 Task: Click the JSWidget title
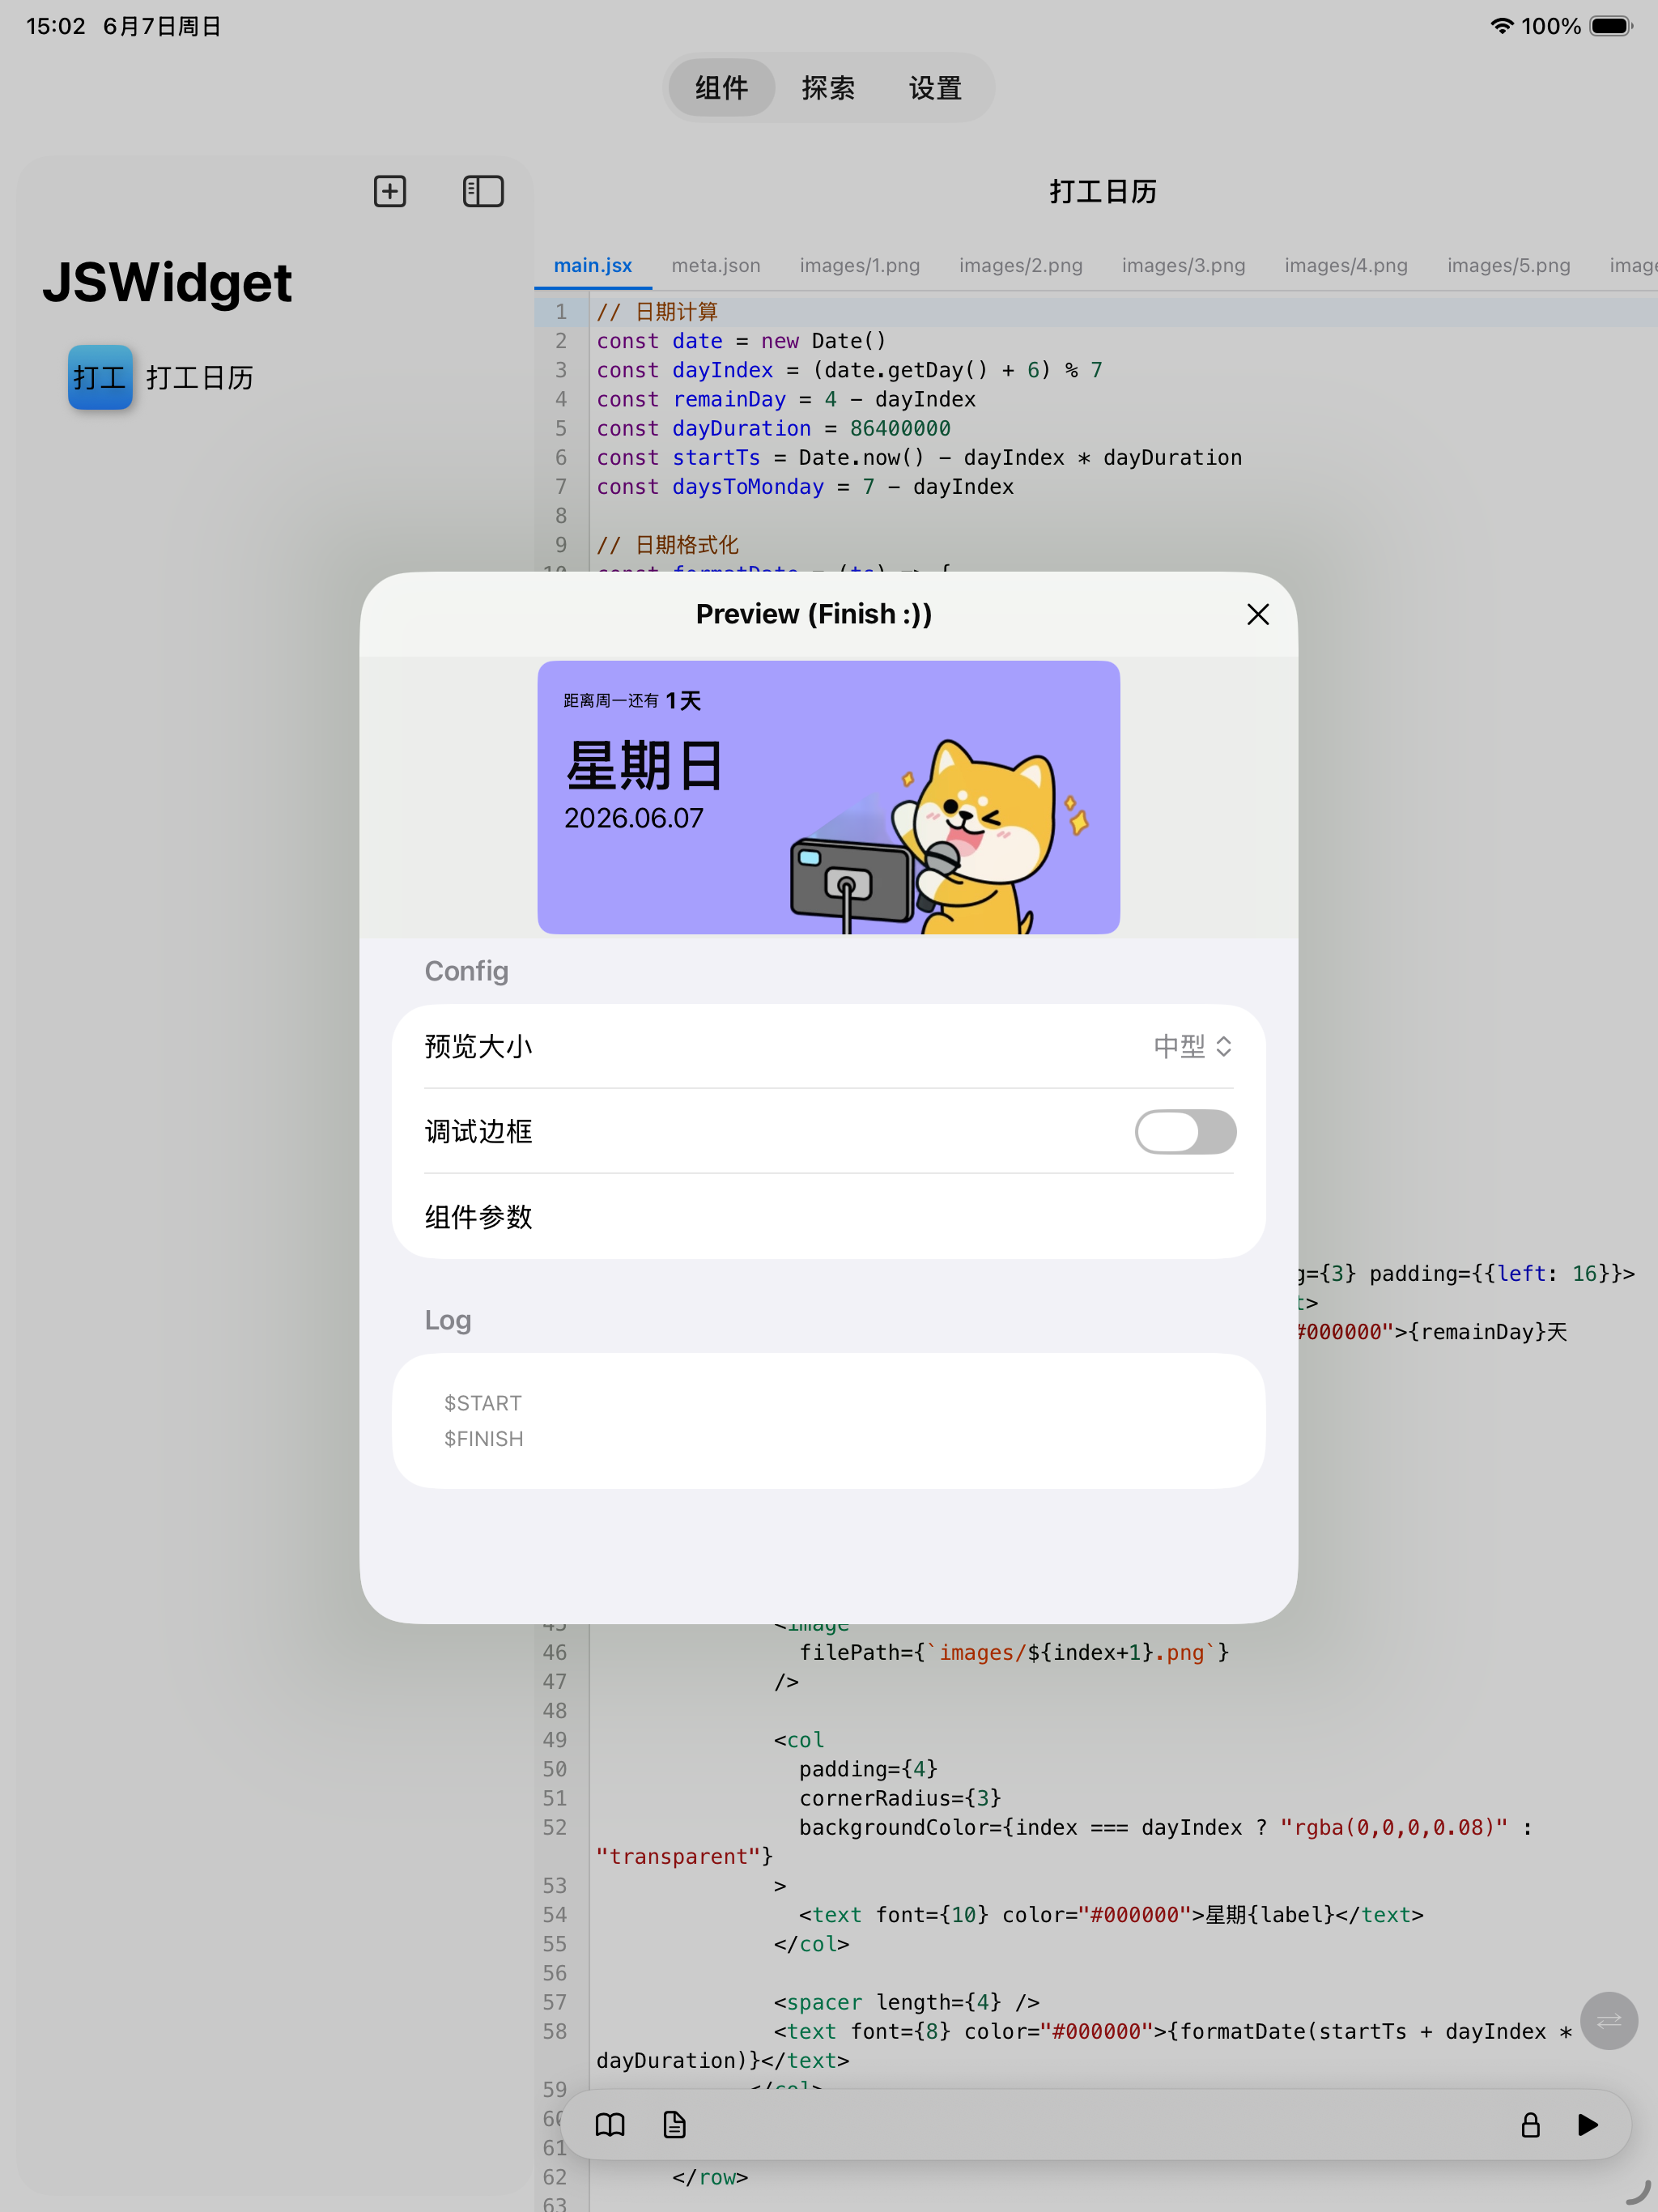coord(167,282)
